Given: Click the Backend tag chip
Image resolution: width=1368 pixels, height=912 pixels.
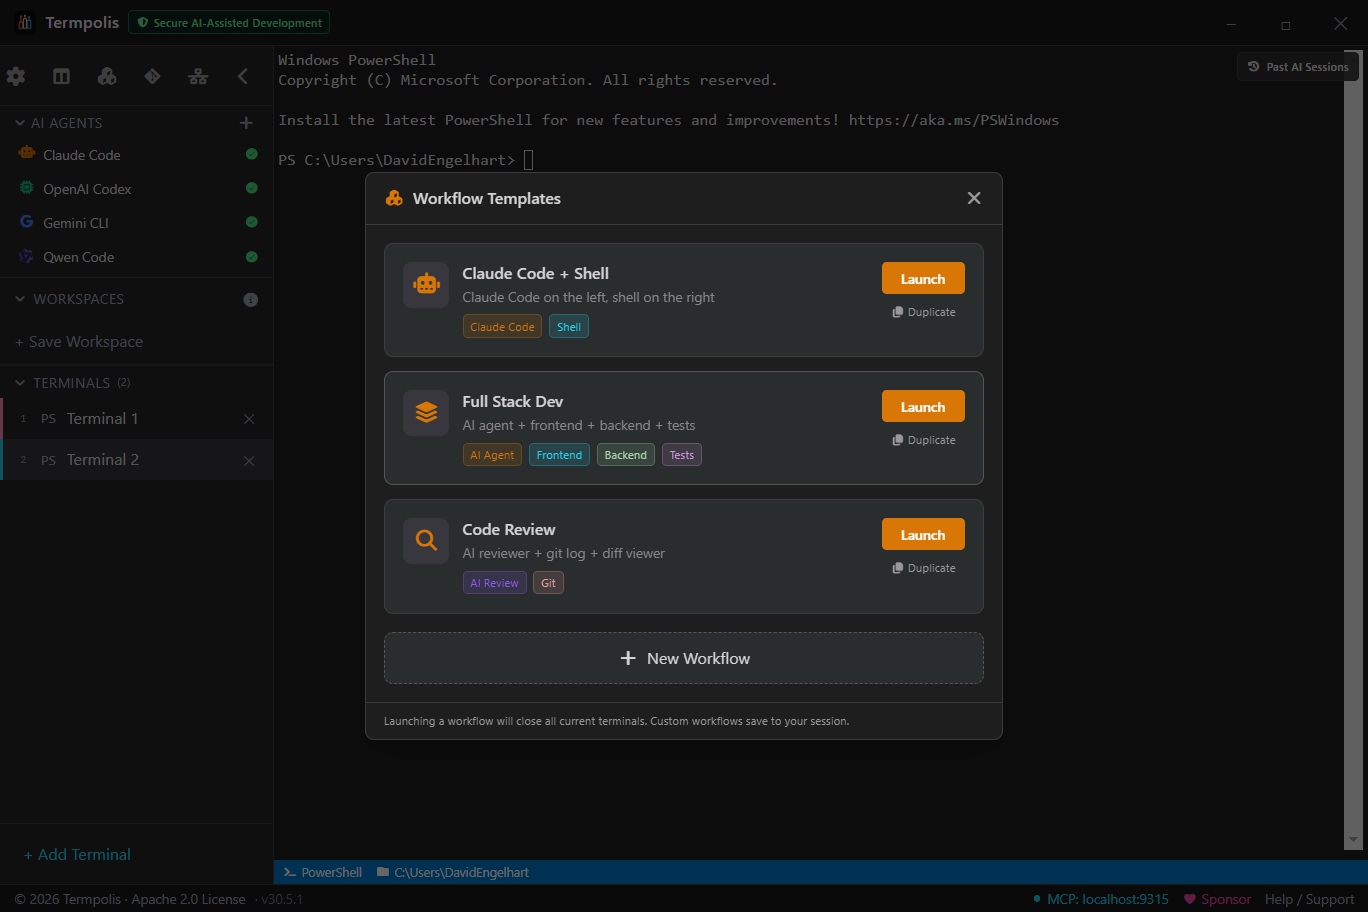Looking at the screenshot, I should (x=626, y=455).
